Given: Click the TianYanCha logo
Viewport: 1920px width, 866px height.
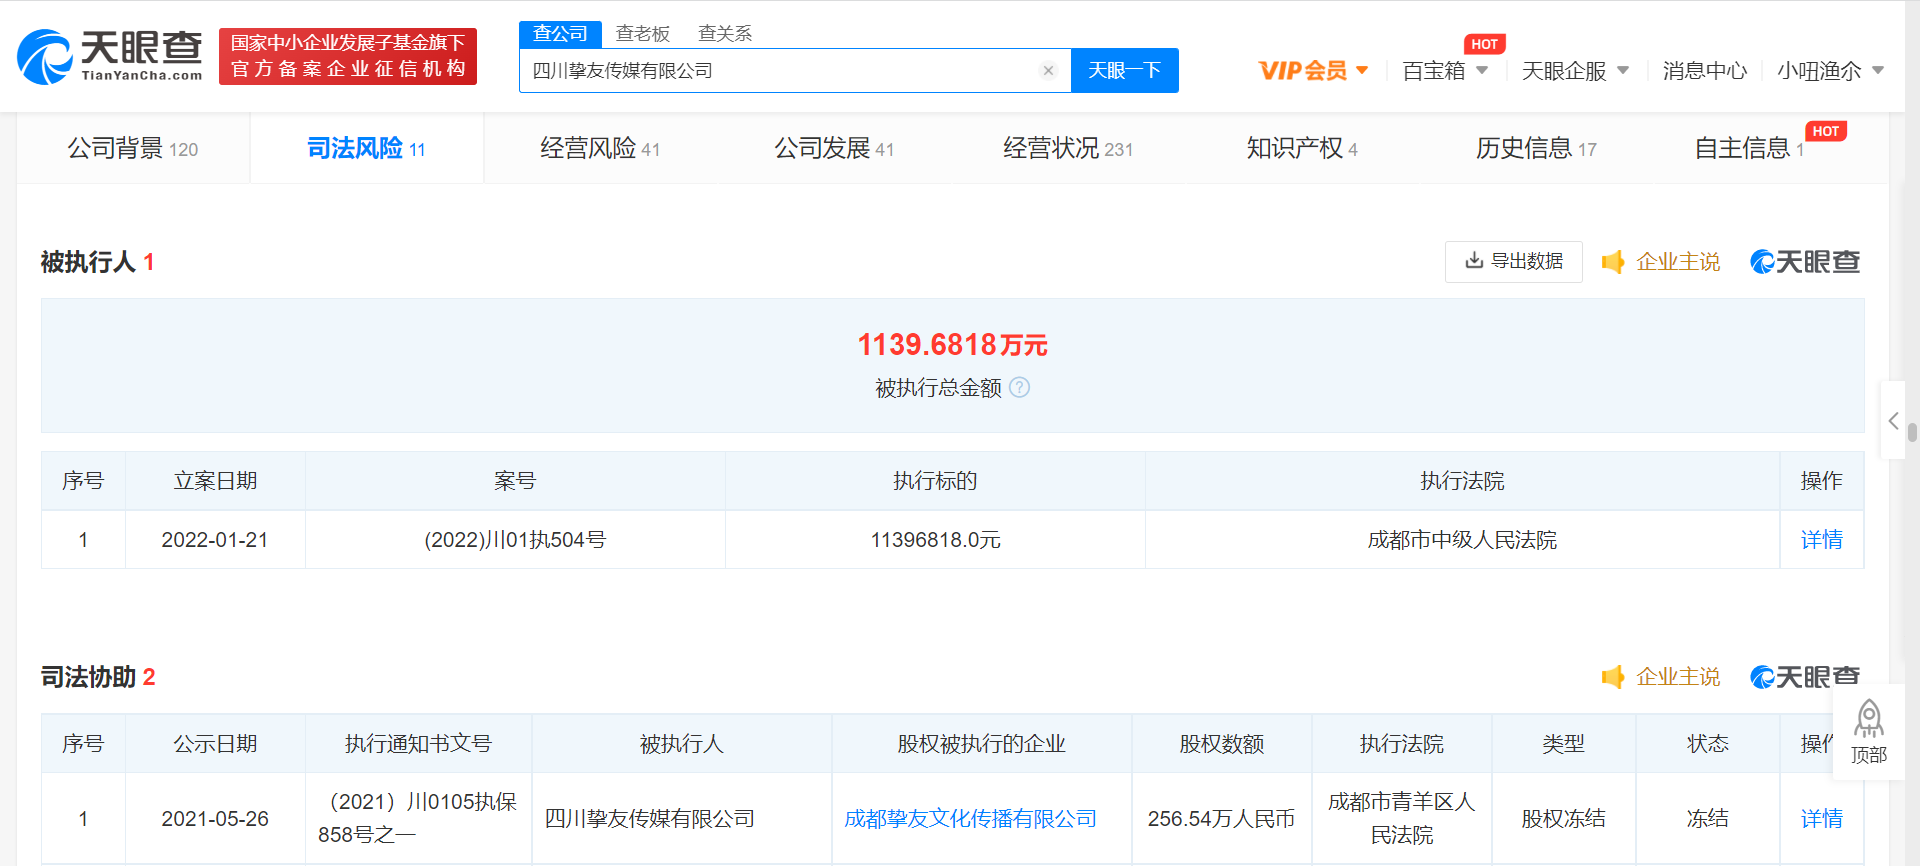Looking at the screenshot, I should click(x=110, y=56).
